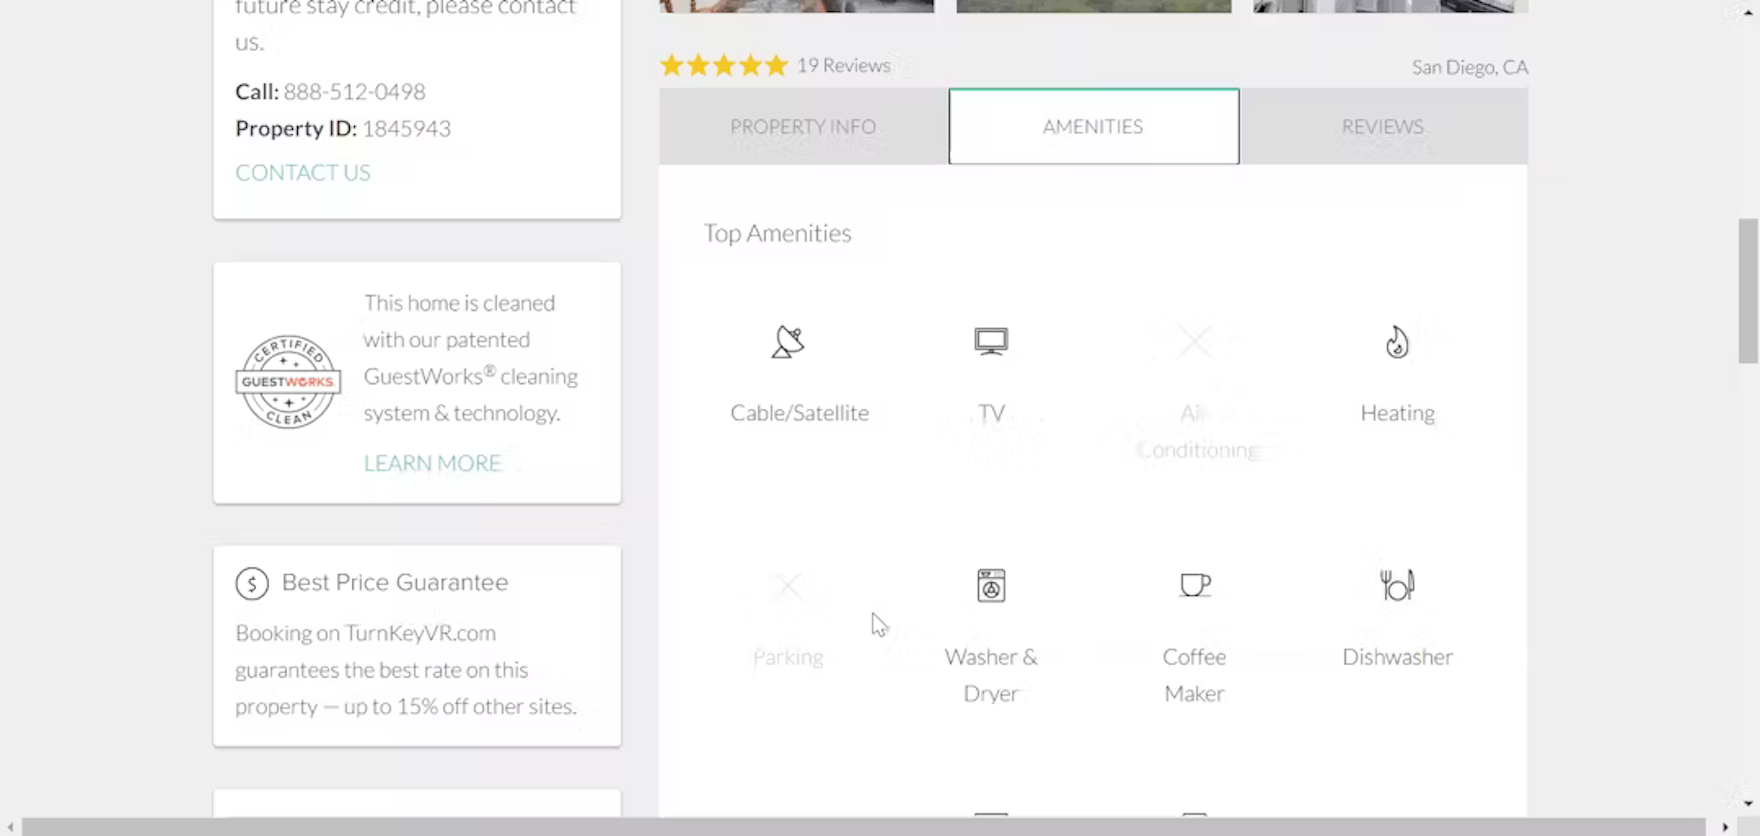Open the Reviews tab
This screenshot has width=1760, height=836.
[x=1382, y=127]
